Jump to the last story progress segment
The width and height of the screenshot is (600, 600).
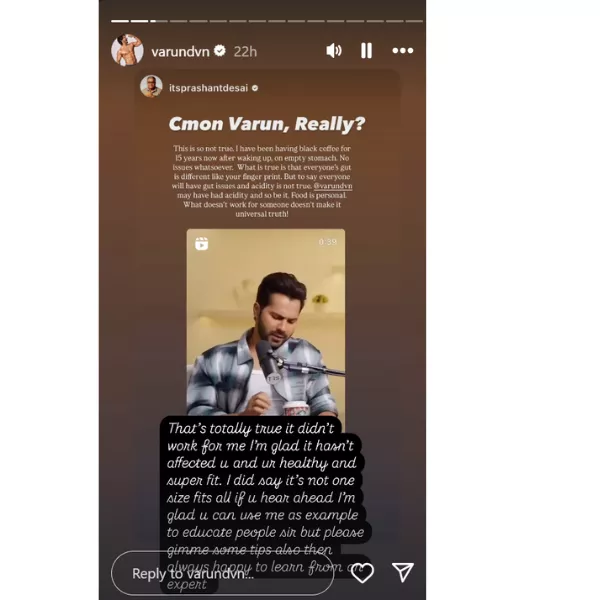tap(414, 21)
